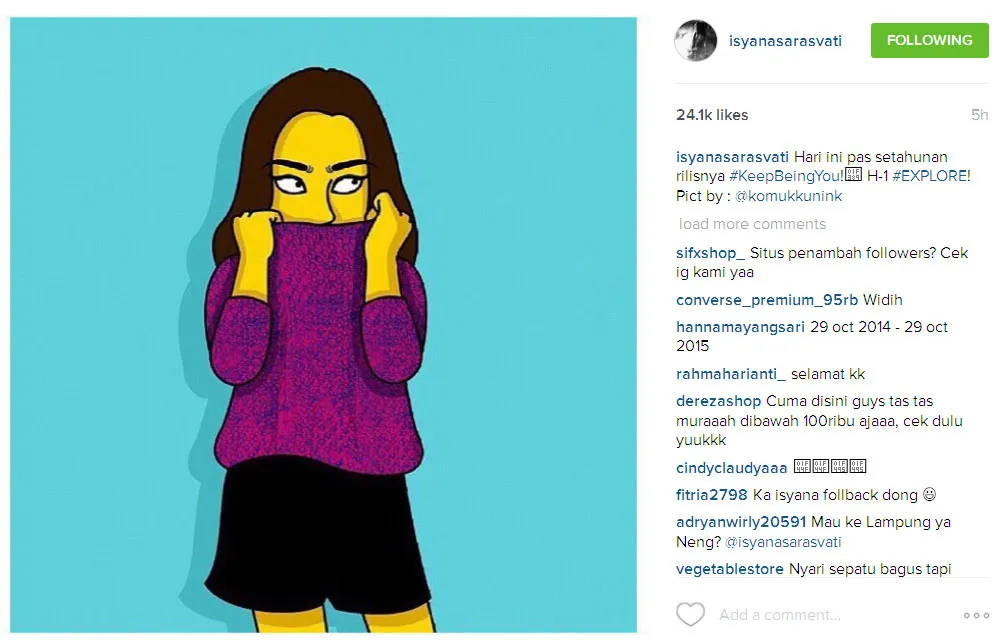Open the #KeepBeingYou hashtag
The image size is (998, 640).
coord(786,176)
